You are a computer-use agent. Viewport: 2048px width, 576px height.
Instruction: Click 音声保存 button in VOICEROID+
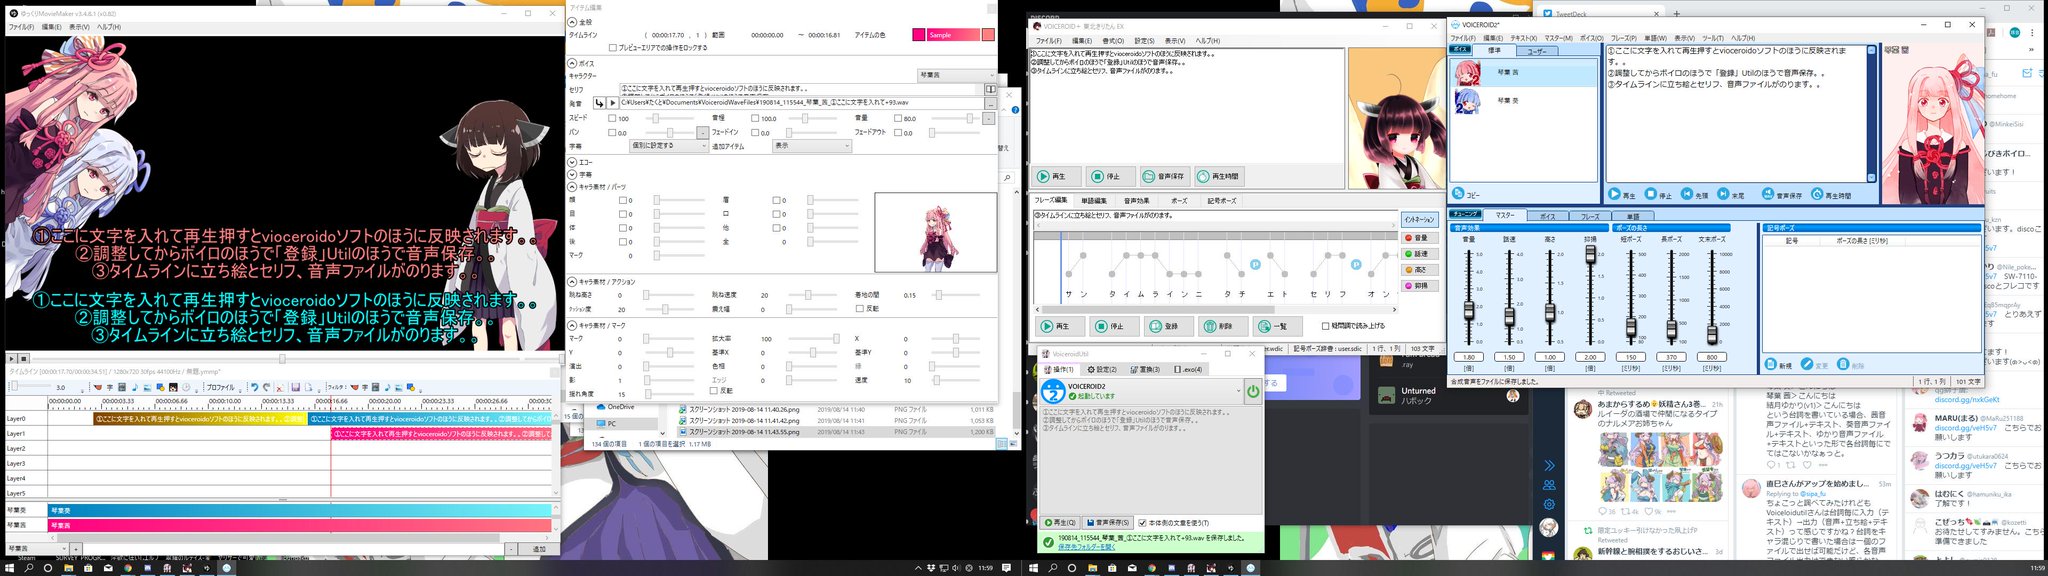1163,176
